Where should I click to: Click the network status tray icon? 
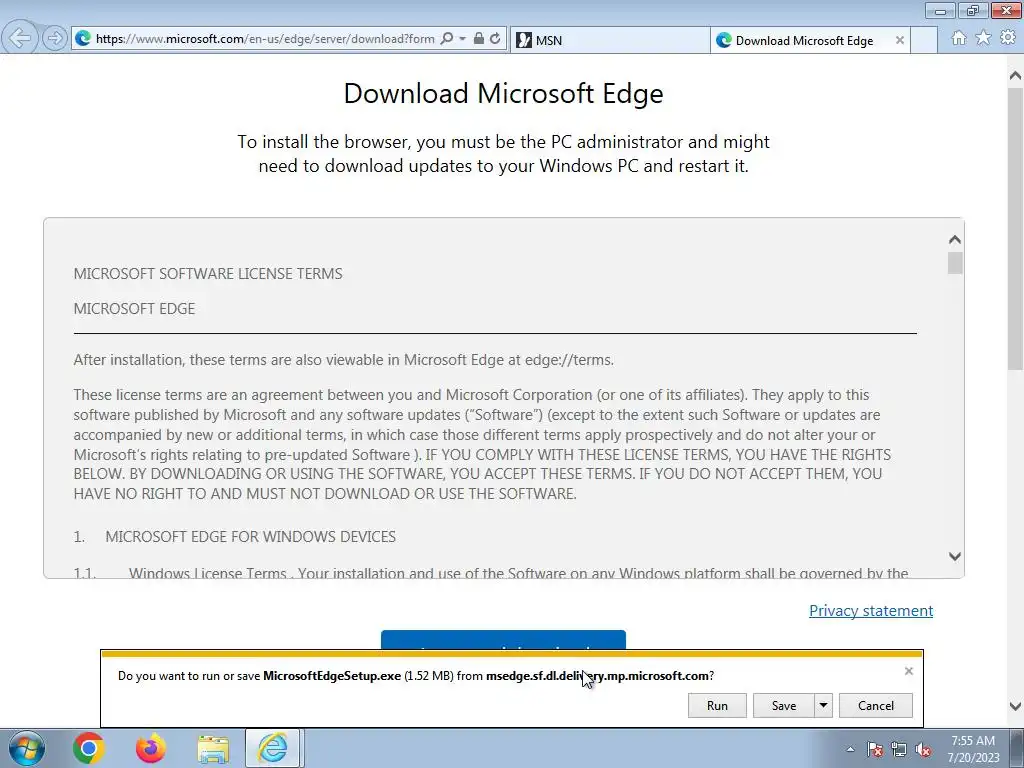(899, 749)
